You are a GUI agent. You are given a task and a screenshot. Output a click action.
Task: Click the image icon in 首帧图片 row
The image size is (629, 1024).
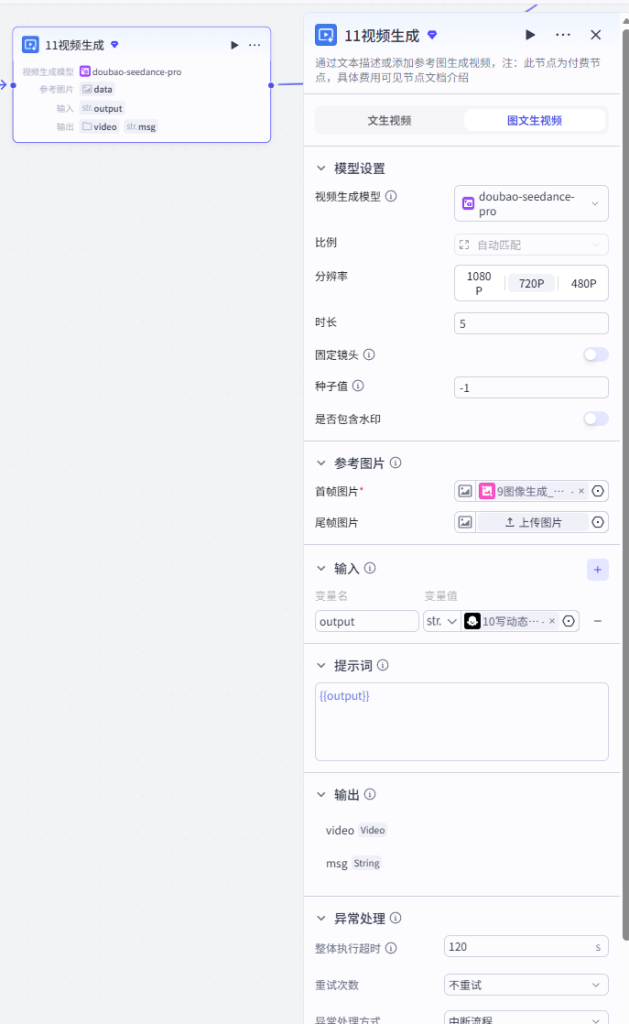pyautogui.click(x=465, y=491)
